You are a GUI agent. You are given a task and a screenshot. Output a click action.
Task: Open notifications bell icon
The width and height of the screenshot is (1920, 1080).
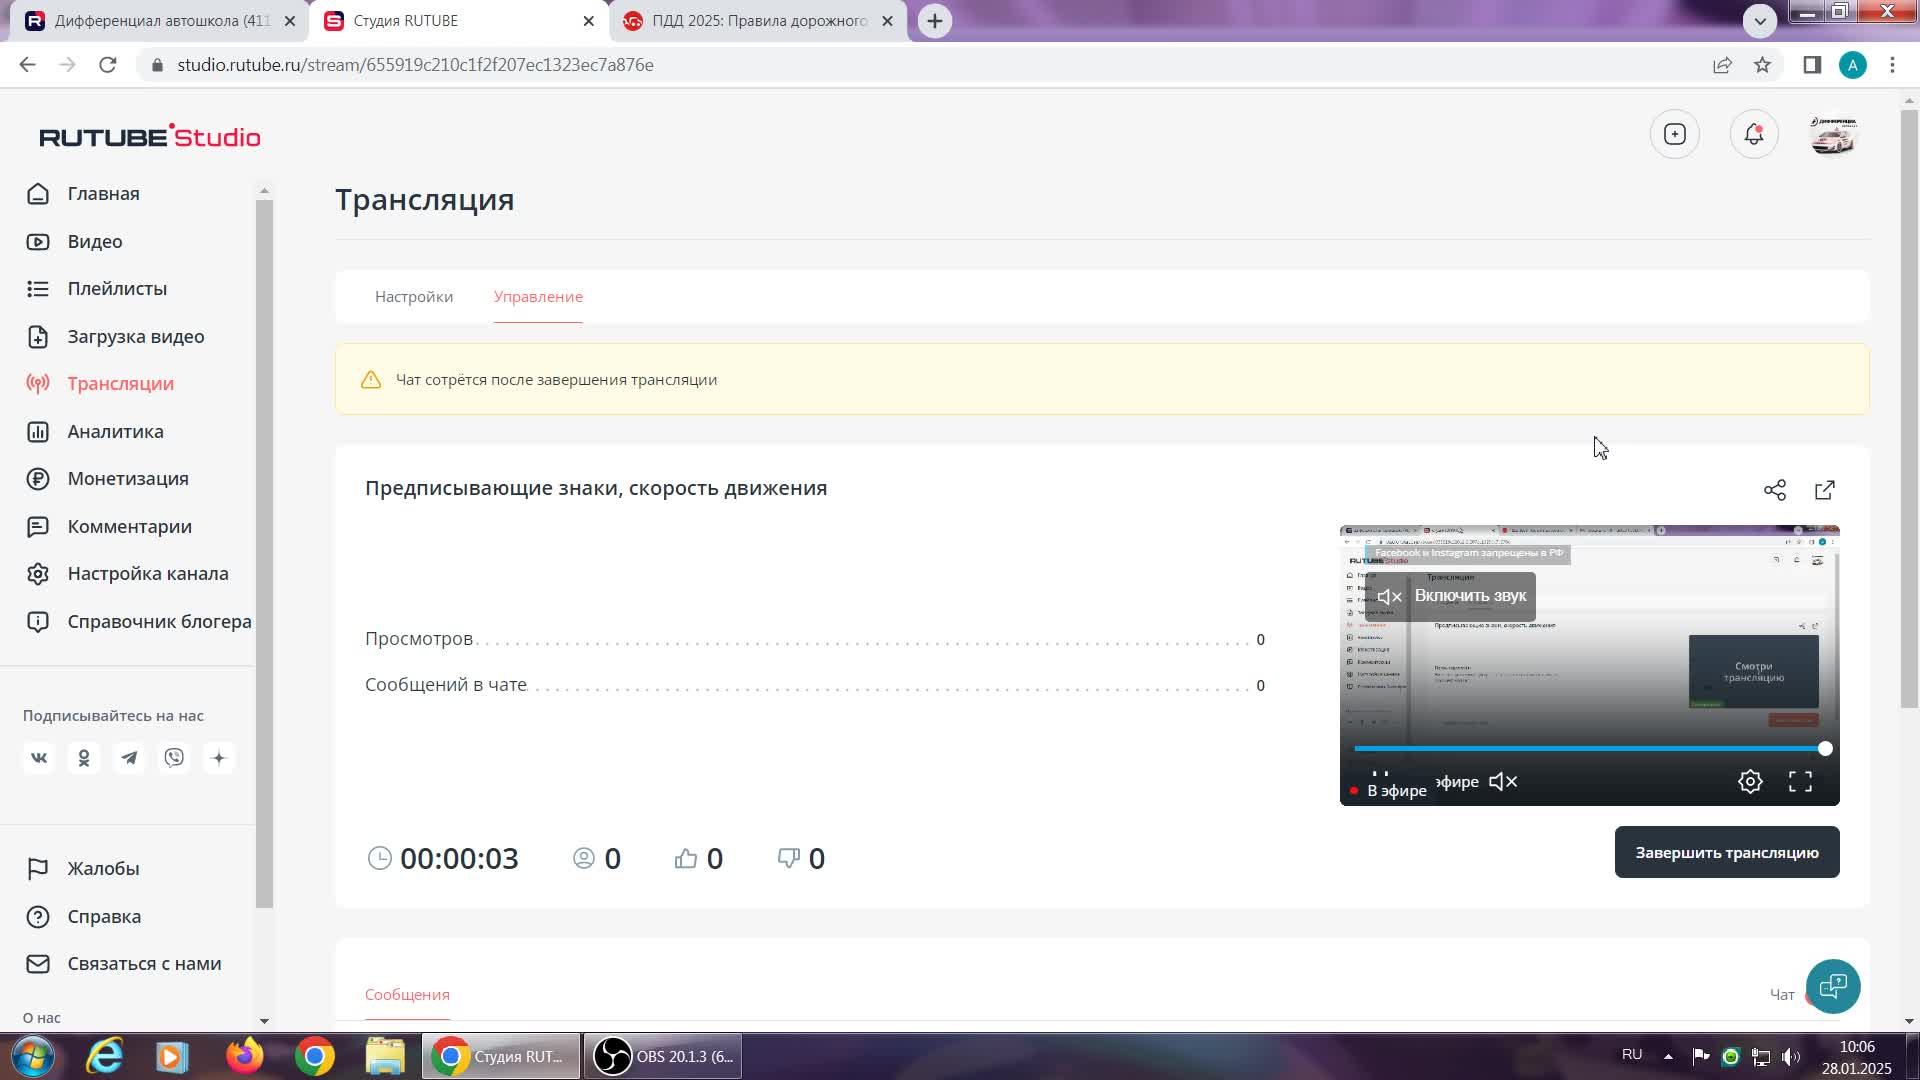coord(1753,134)
